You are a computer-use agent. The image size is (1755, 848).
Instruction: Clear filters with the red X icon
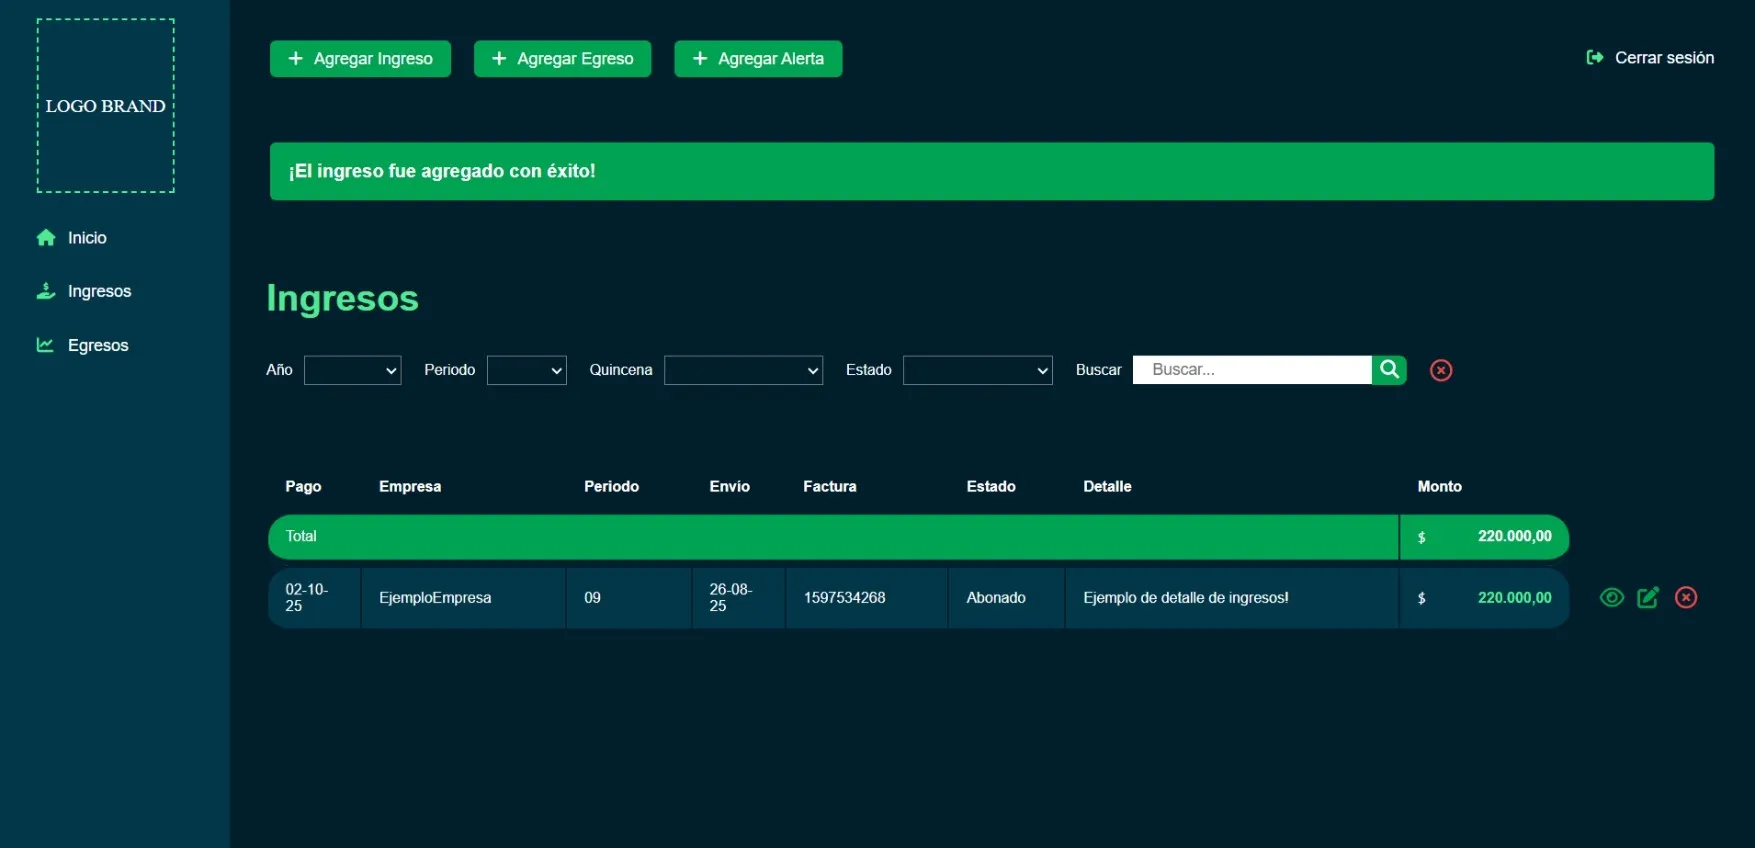point(1441,370)
